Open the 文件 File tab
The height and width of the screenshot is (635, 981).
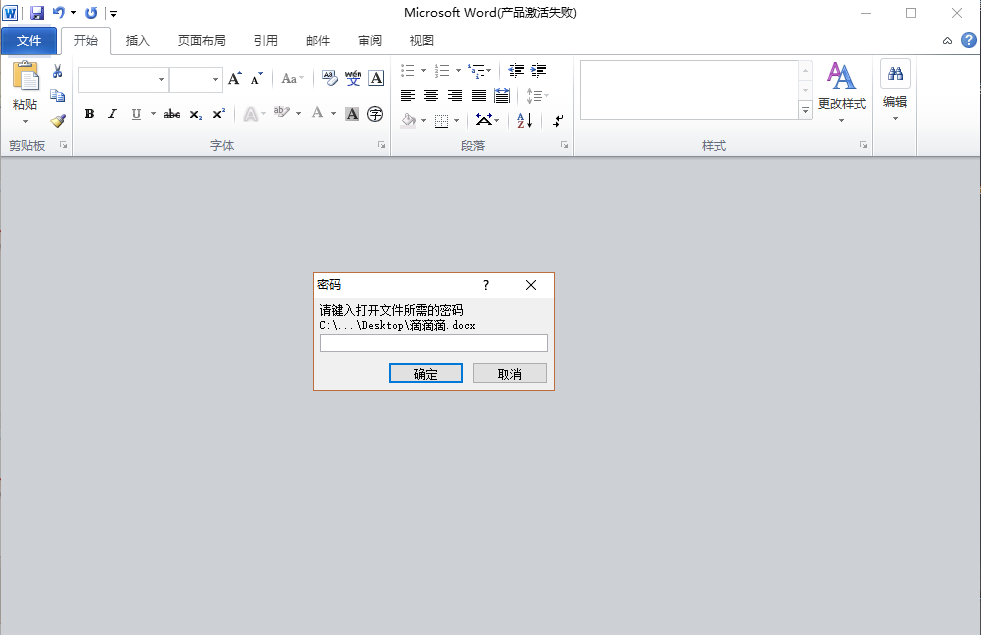click(29, 41)
